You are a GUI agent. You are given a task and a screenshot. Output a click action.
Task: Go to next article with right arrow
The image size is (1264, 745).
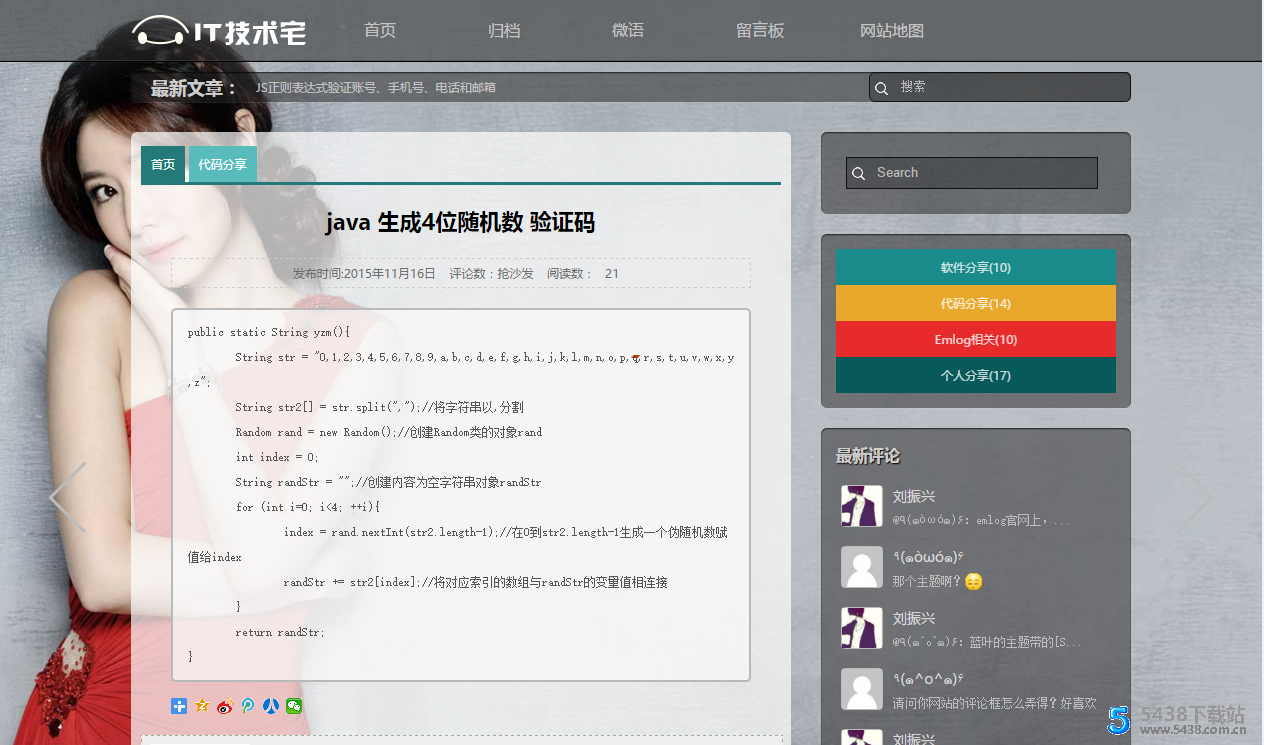point(1195,497)
